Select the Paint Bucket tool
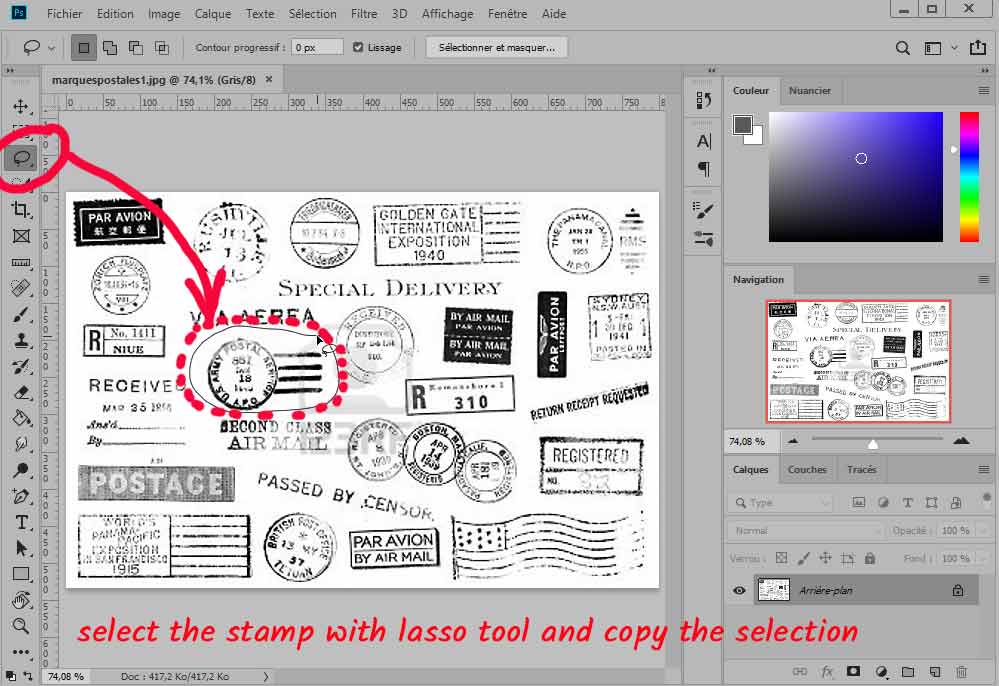 (x=21, y=418)
